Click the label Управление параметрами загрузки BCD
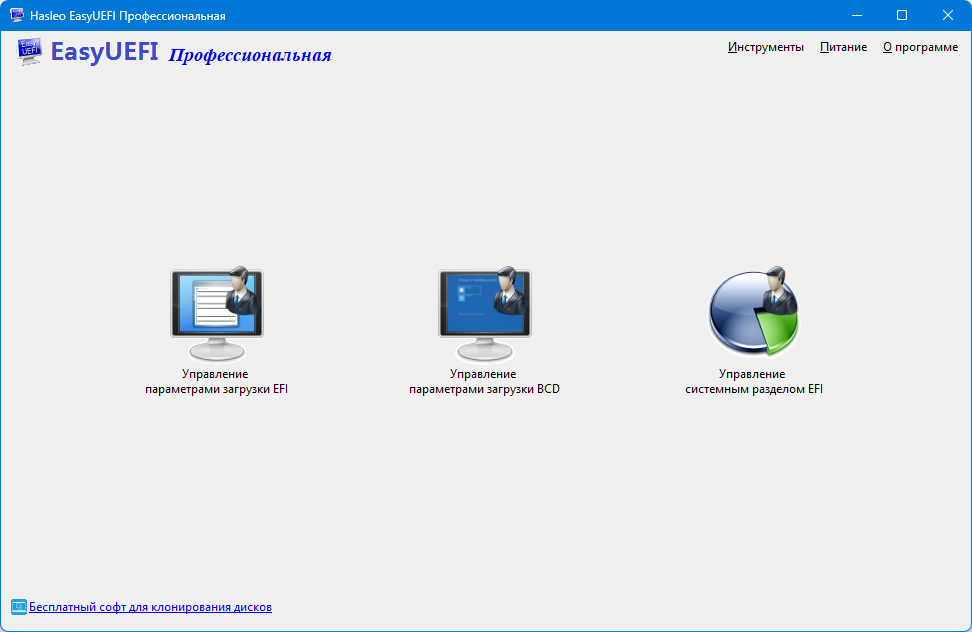The width and height of the screenshot is (972, 632). (x=484, y=382)
